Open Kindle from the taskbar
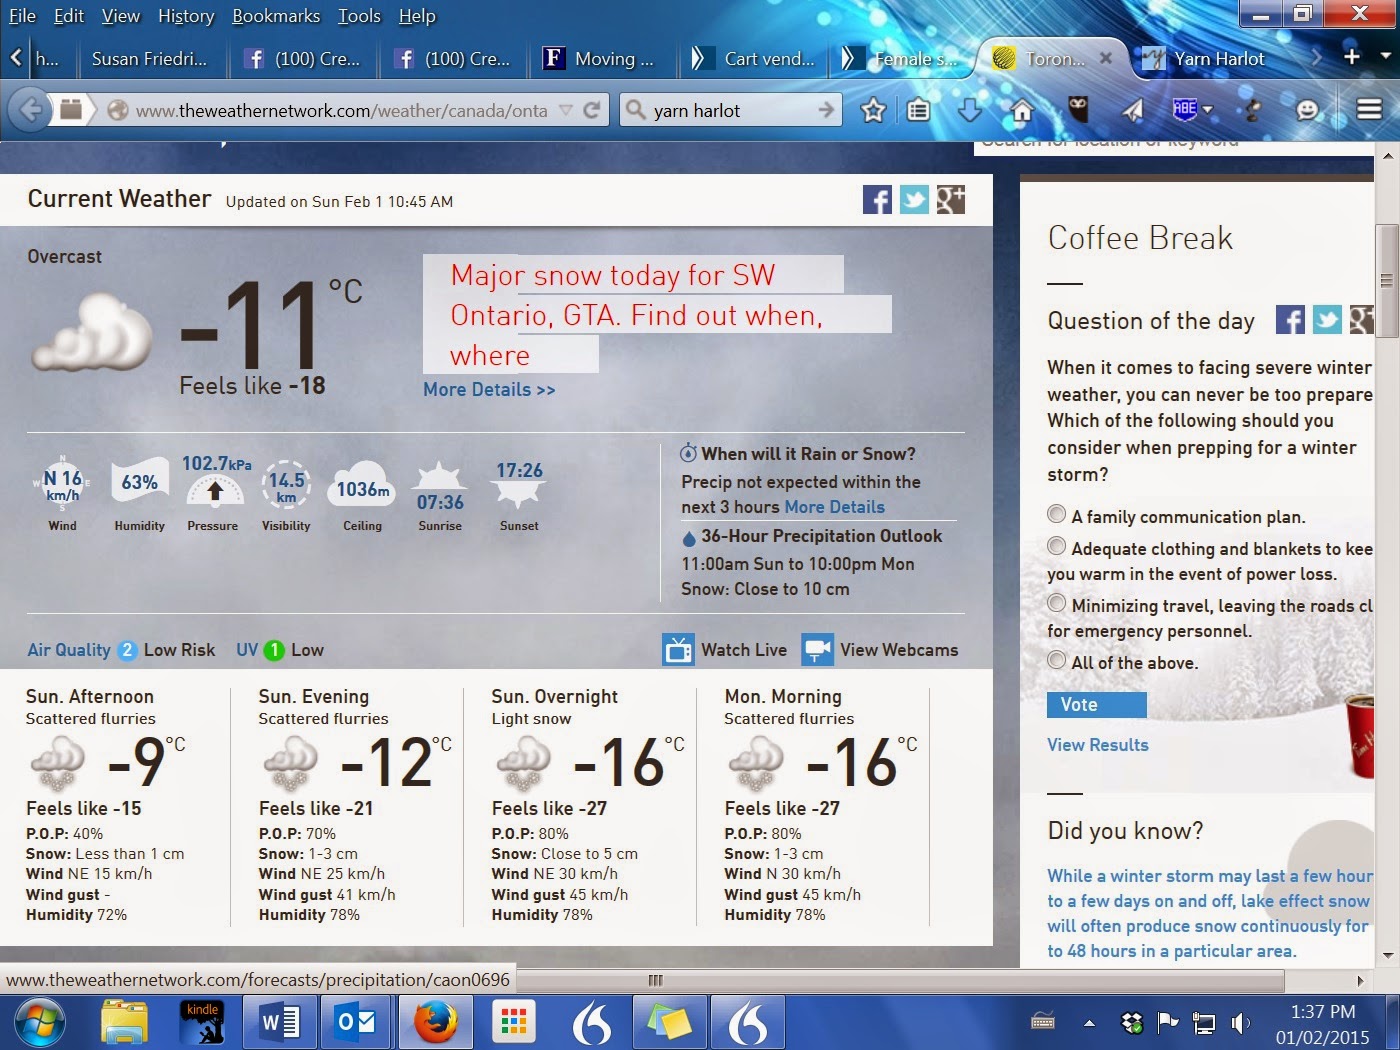1400x1050 pixels. click(x=202, y=1023)
